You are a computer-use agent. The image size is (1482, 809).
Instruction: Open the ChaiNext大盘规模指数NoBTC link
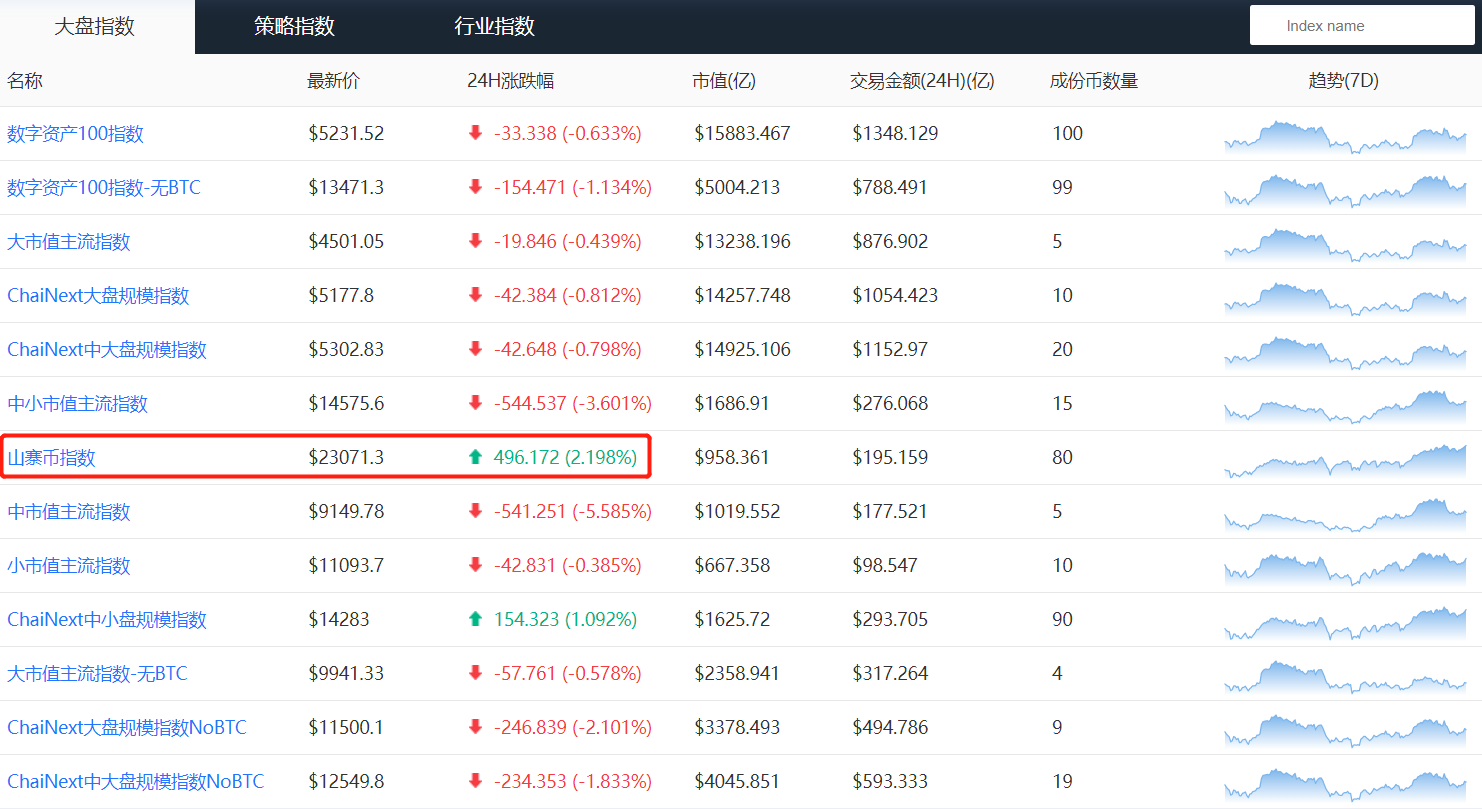point(127,728)
